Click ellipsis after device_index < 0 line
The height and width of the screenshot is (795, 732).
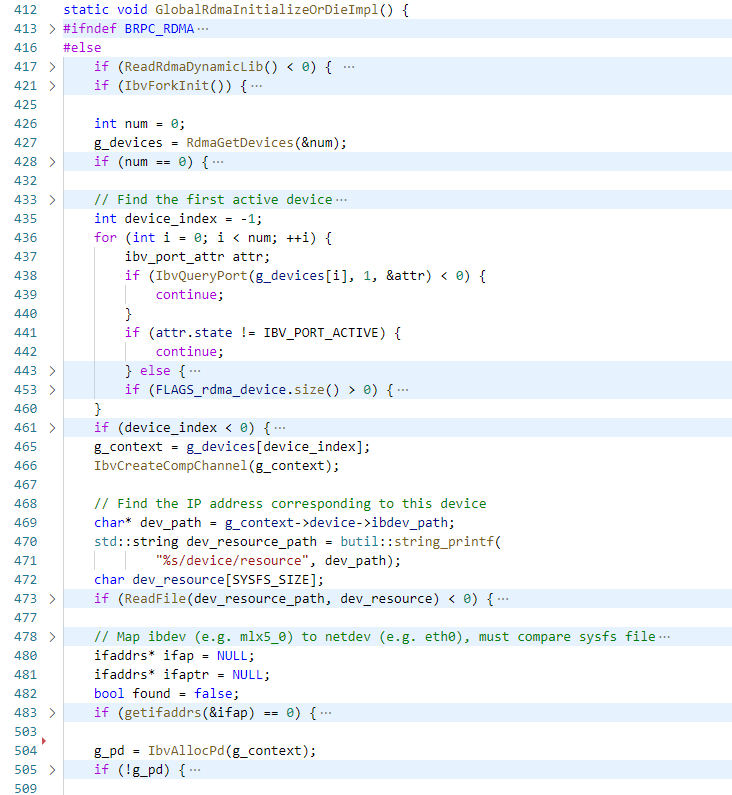279,428
